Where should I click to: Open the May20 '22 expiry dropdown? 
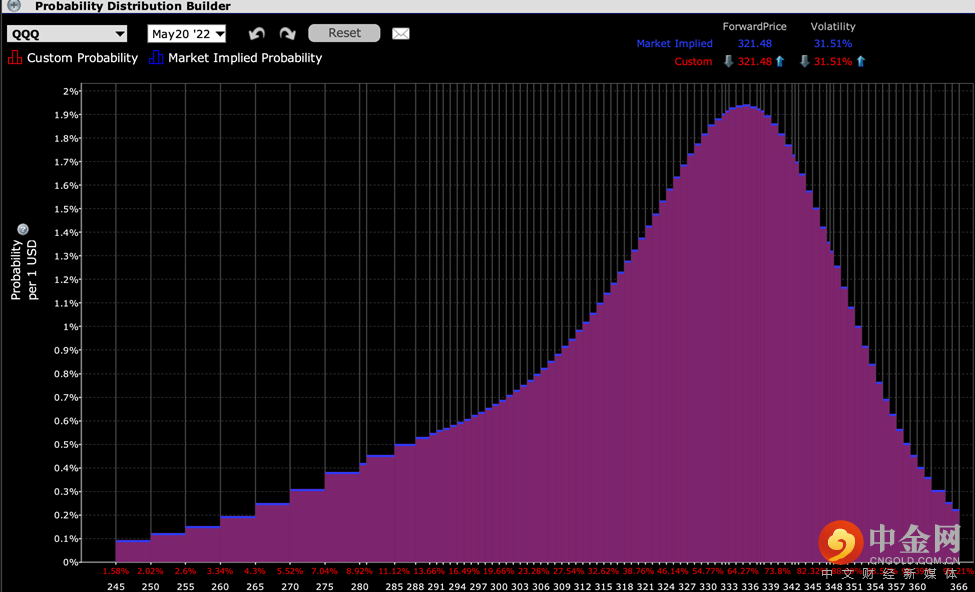(x=187, y=34)
